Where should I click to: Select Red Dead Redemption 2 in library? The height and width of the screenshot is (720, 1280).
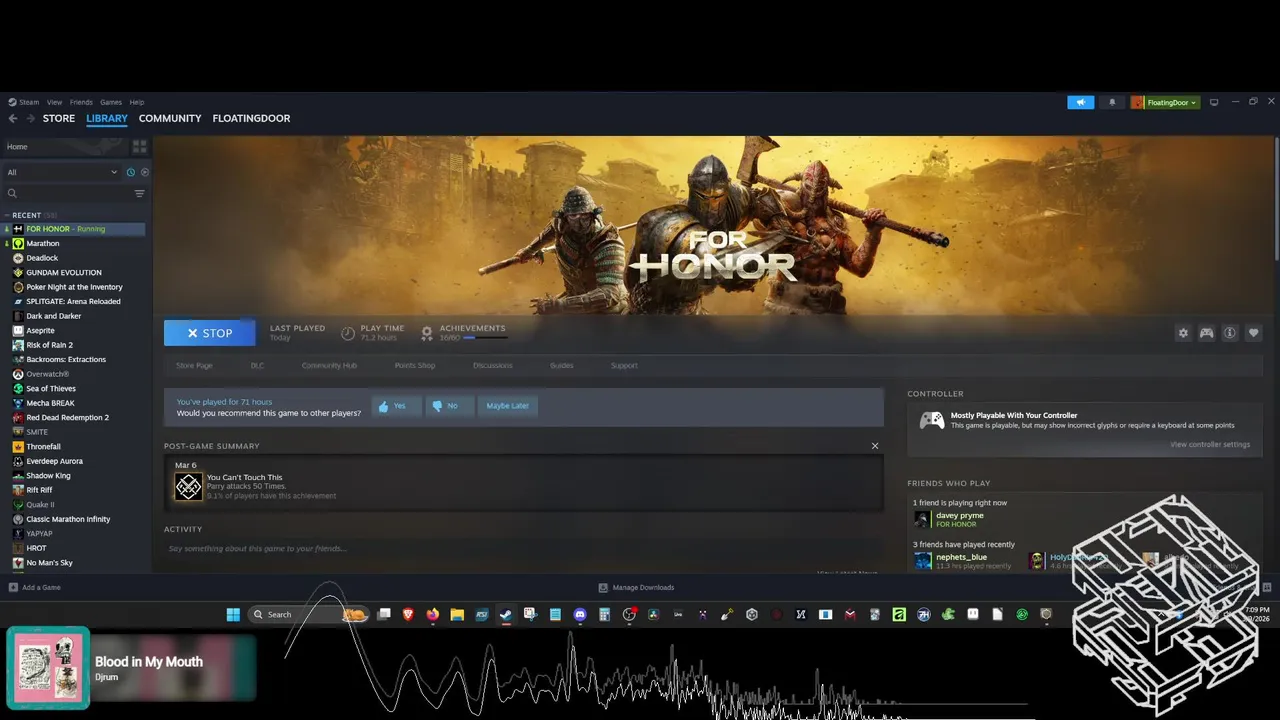point(67,417)
